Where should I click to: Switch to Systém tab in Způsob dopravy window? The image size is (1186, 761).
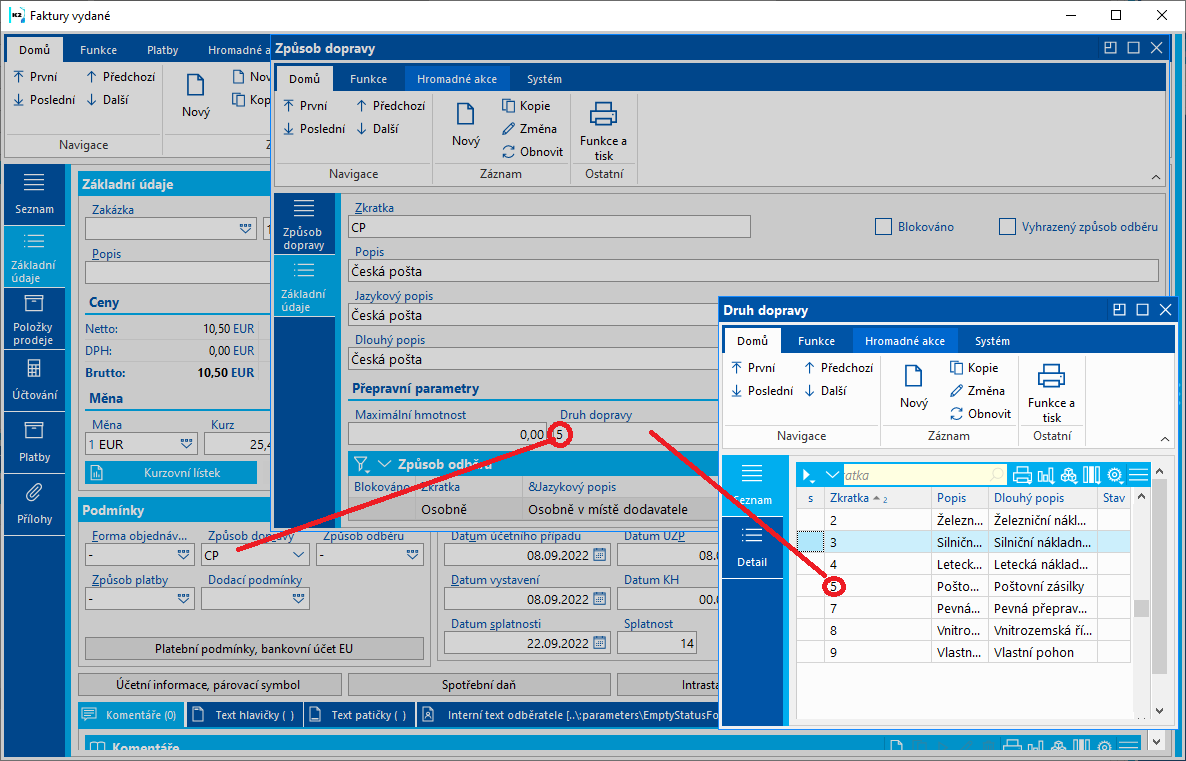[x=544, y=79]
